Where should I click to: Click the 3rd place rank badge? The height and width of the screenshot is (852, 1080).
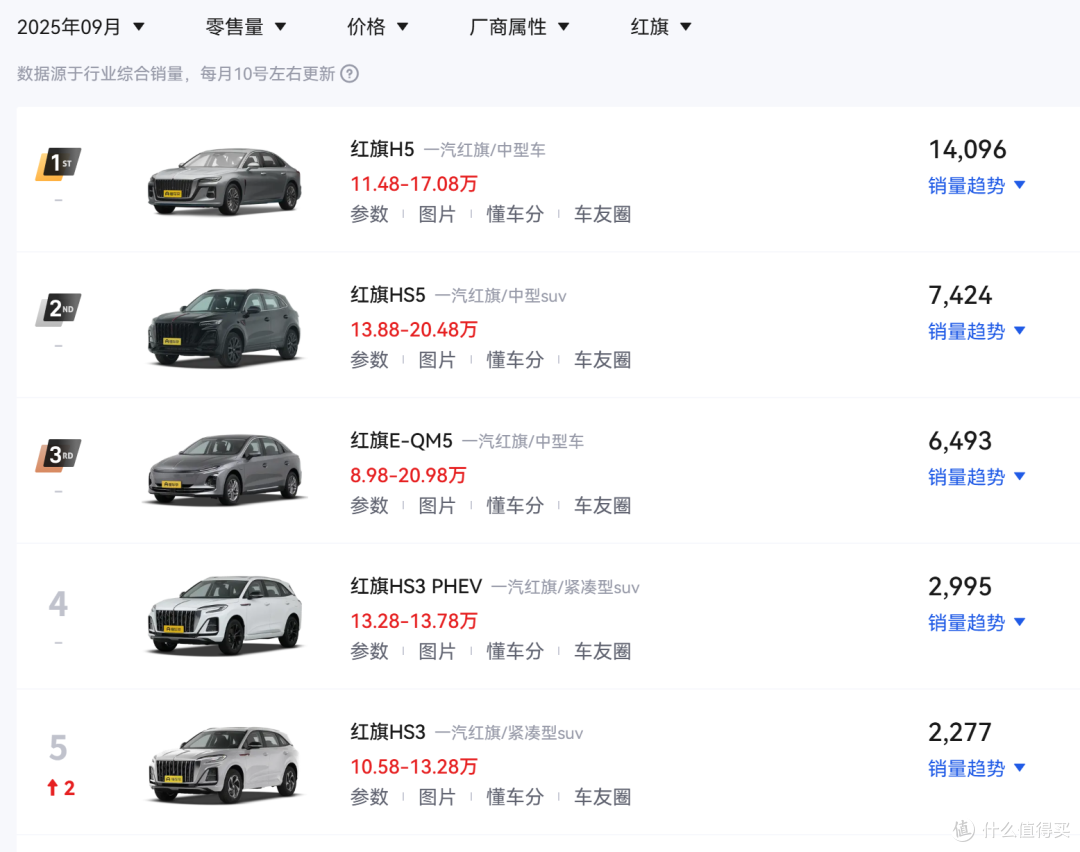tap(59, 455)
